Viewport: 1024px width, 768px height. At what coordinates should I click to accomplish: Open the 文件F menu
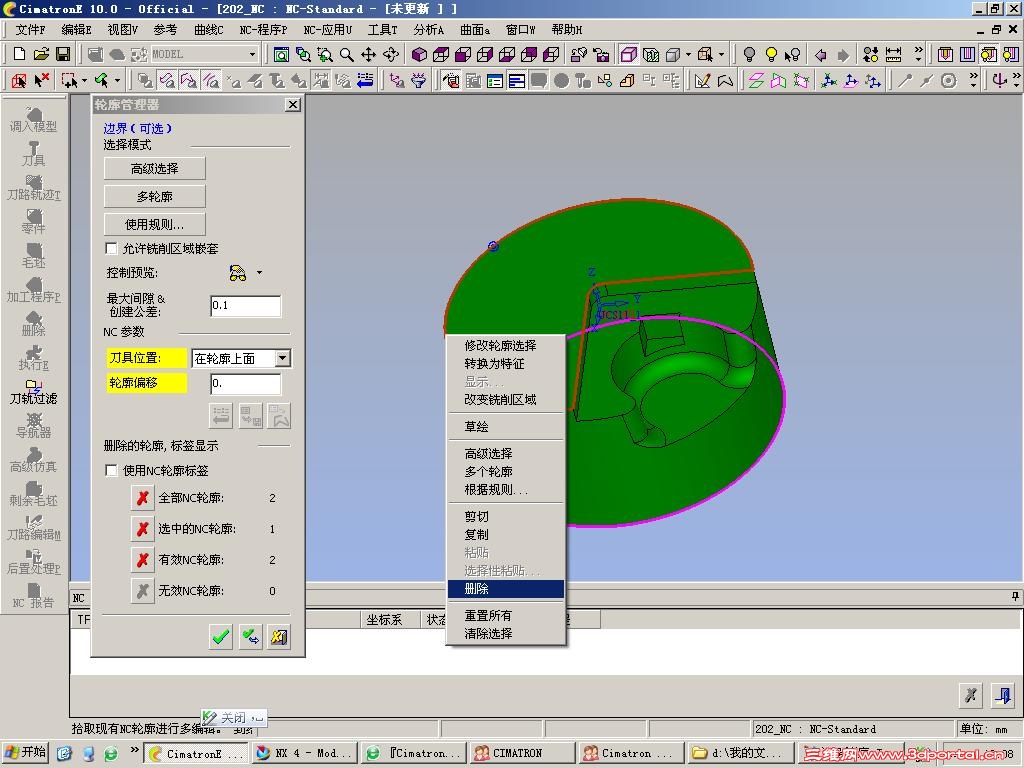pyautogui.click(x=30, y=29)
